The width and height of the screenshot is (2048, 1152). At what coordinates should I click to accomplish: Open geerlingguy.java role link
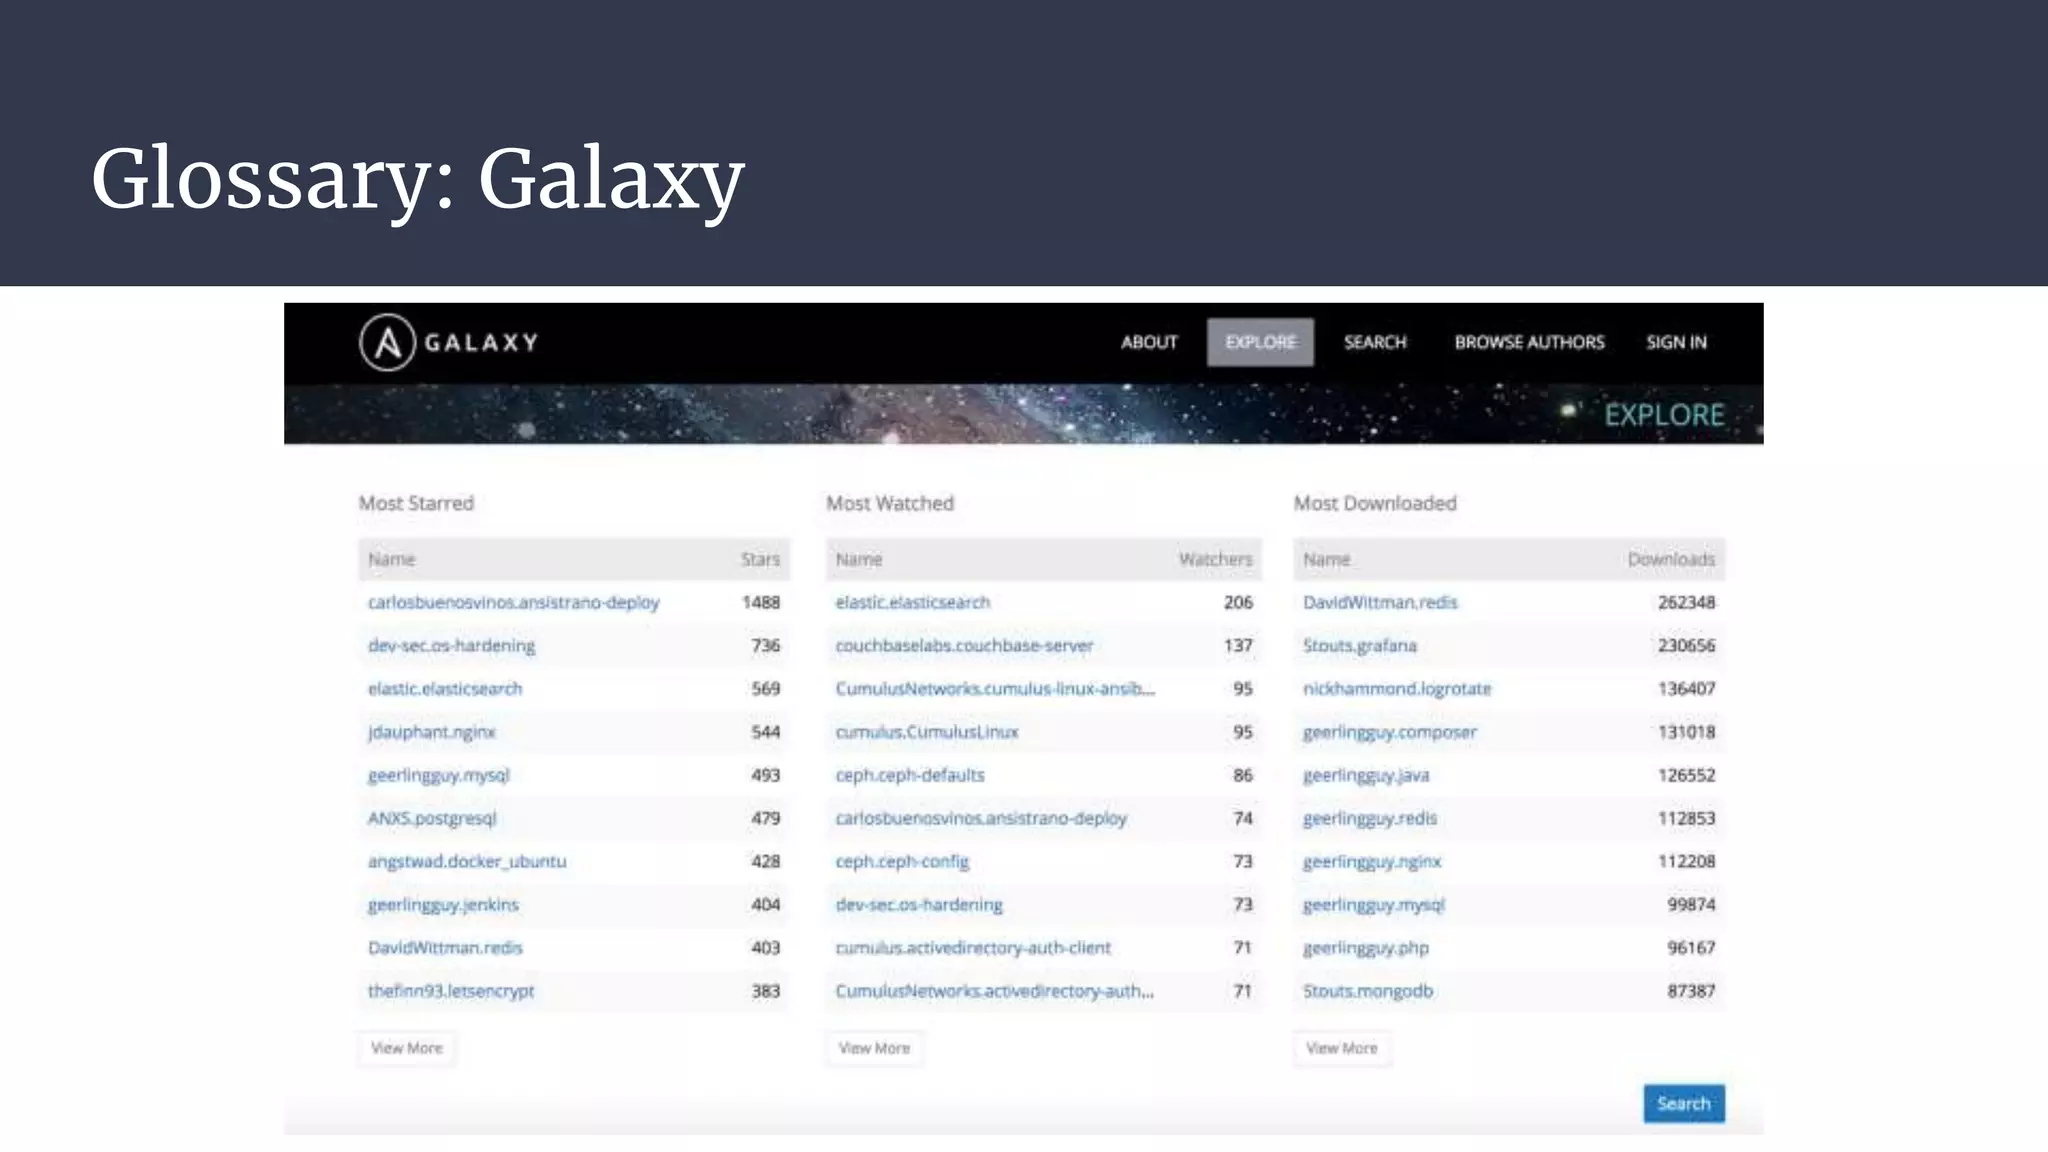1366,775
